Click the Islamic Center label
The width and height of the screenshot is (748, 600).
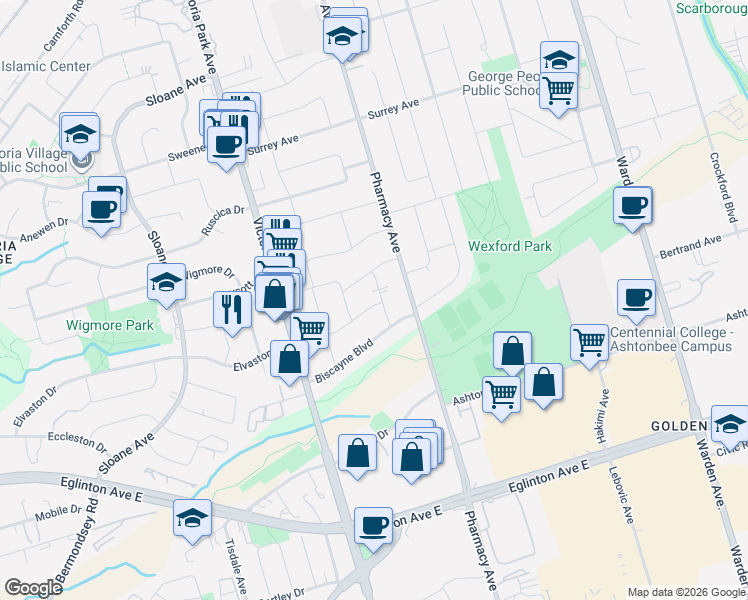tap(46, 66)
